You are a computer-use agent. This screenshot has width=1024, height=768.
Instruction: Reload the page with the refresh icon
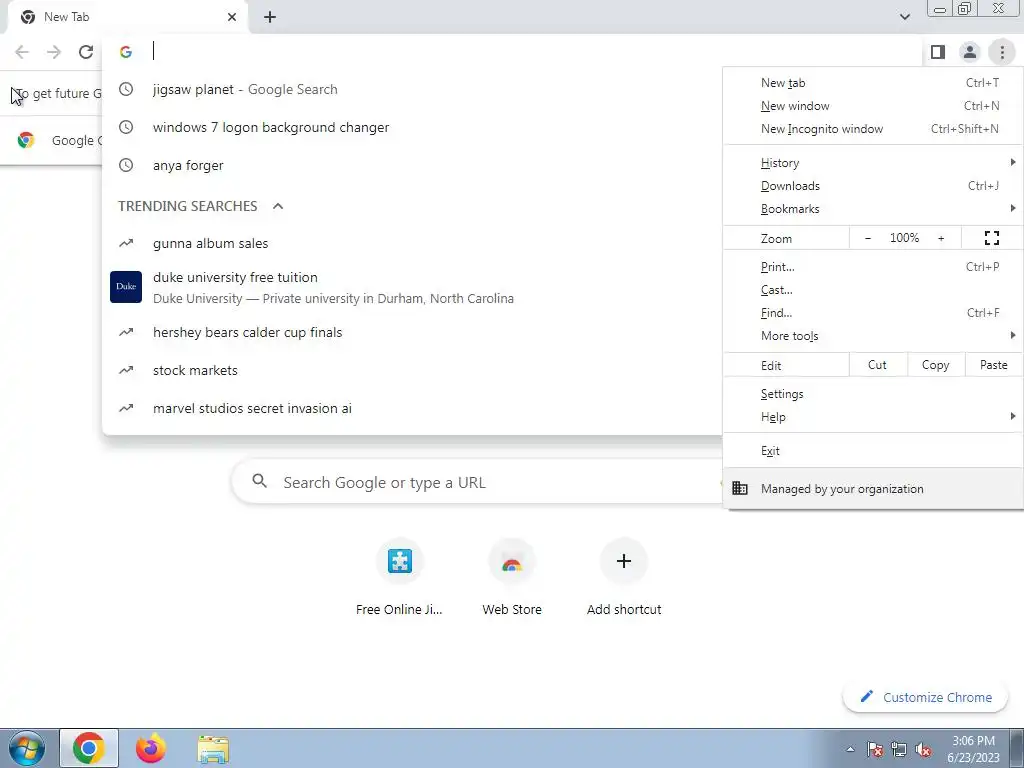(86, 52)
